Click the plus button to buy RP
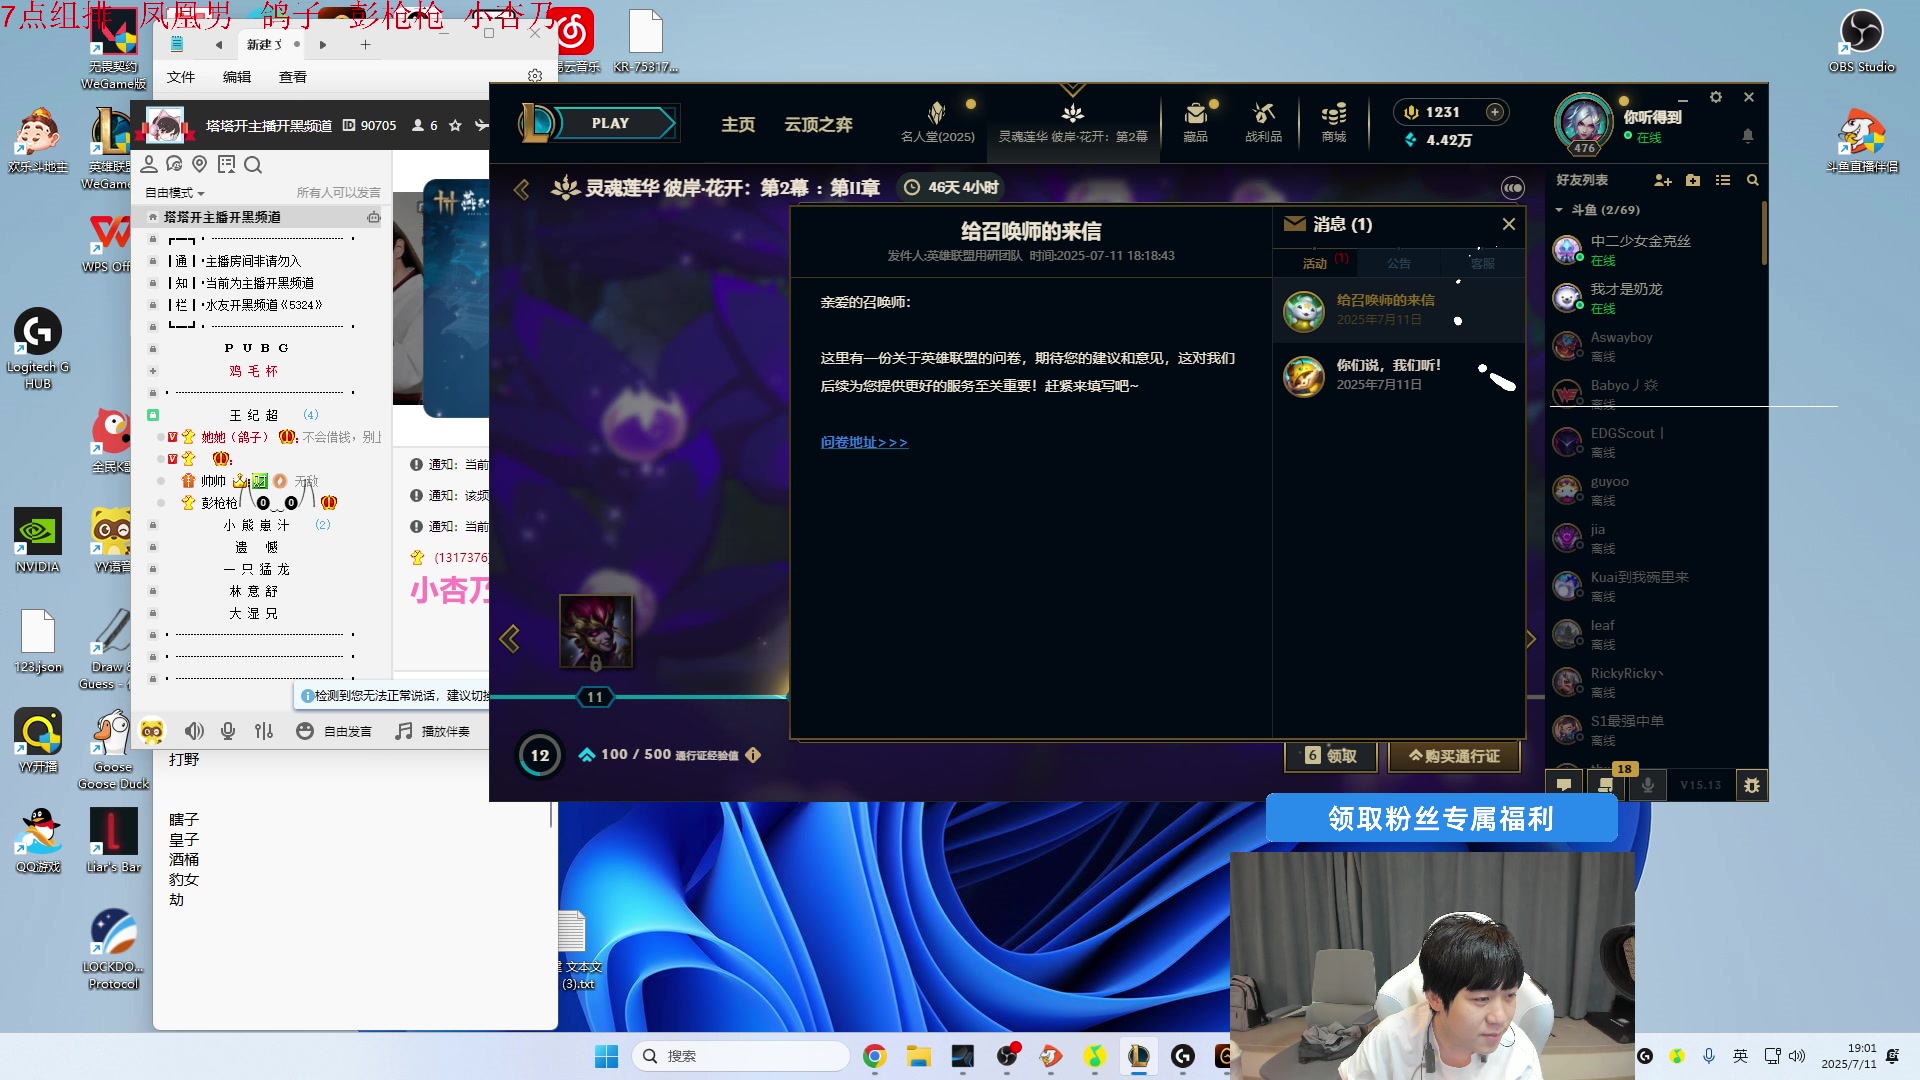The image size is (1920, 1080). coord(1495,112)
